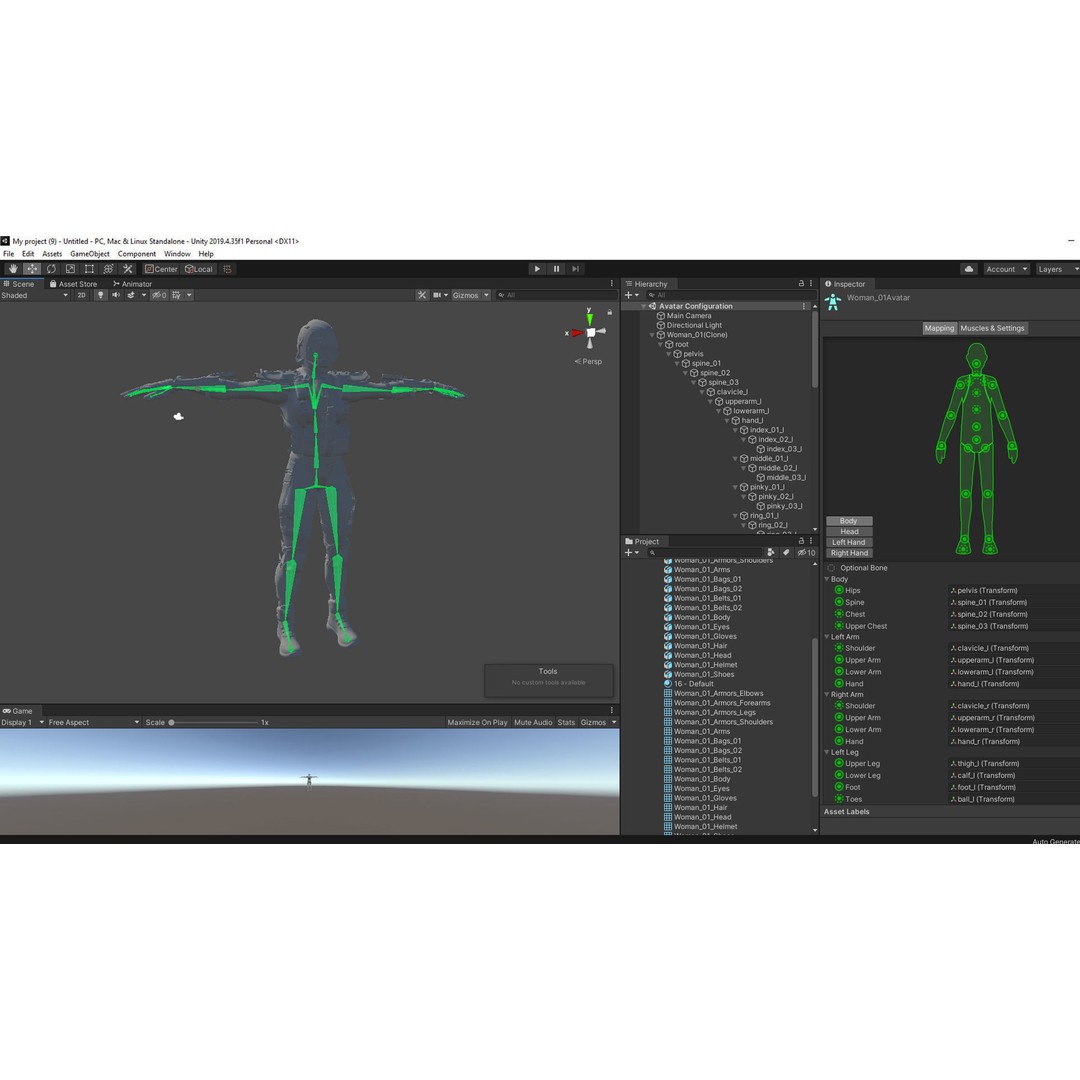Screen dimensions: 1080x1080
Task: Toggle Mute Audio in Game view
Action: coord(533,723)
